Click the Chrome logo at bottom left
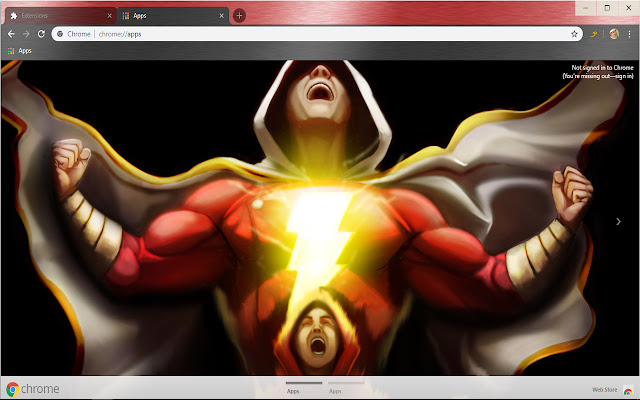Viewport: 640px width, 400px height. click(33, 389)
